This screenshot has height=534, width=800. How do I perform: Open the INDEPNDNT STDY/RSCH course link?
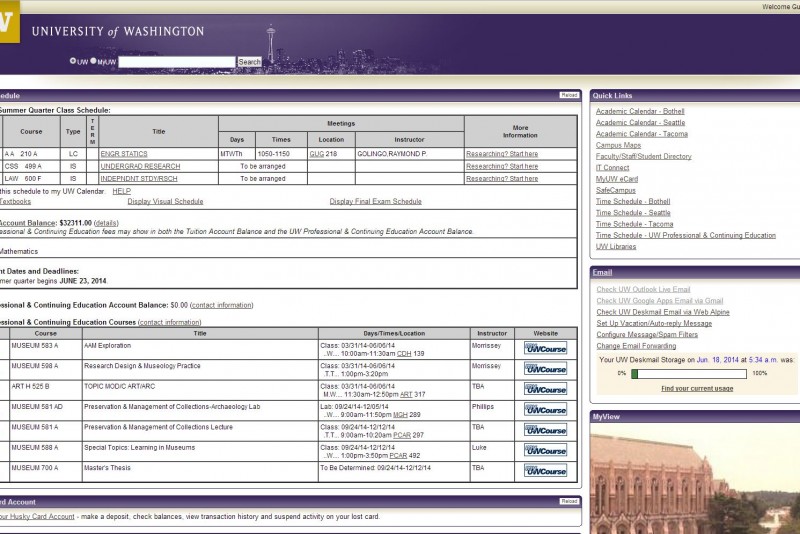(139, 179)
